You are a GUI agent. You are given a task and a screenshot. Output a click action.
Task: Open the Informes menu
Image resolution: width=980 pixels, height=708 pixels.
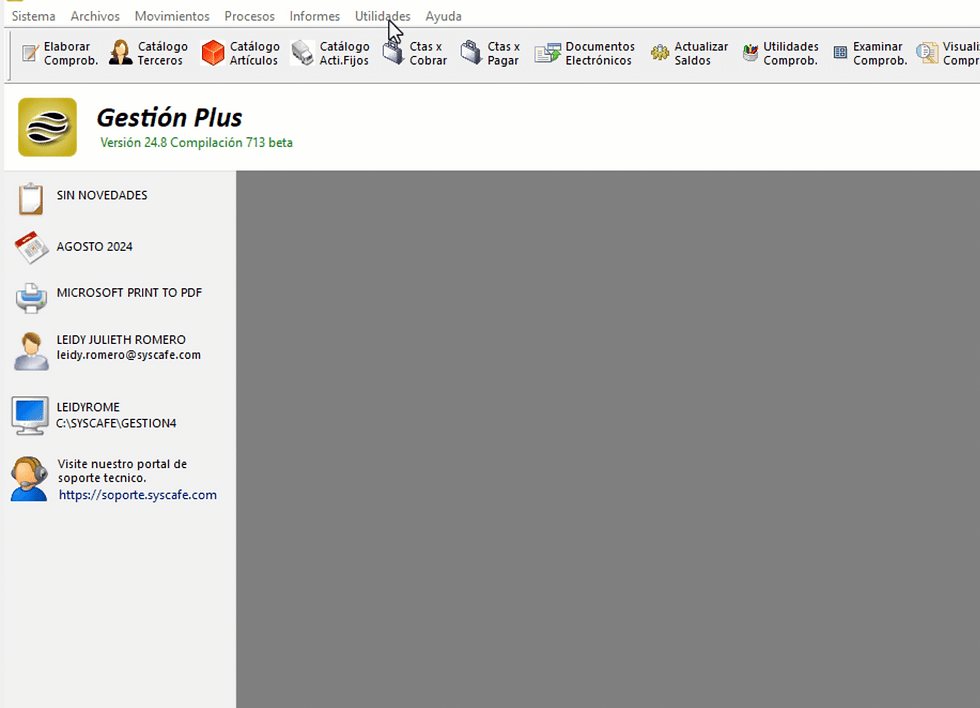coord(314,16)
